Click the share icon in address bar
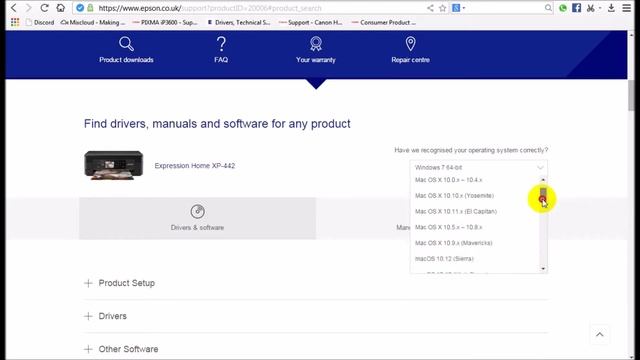 tap(430, 8)
